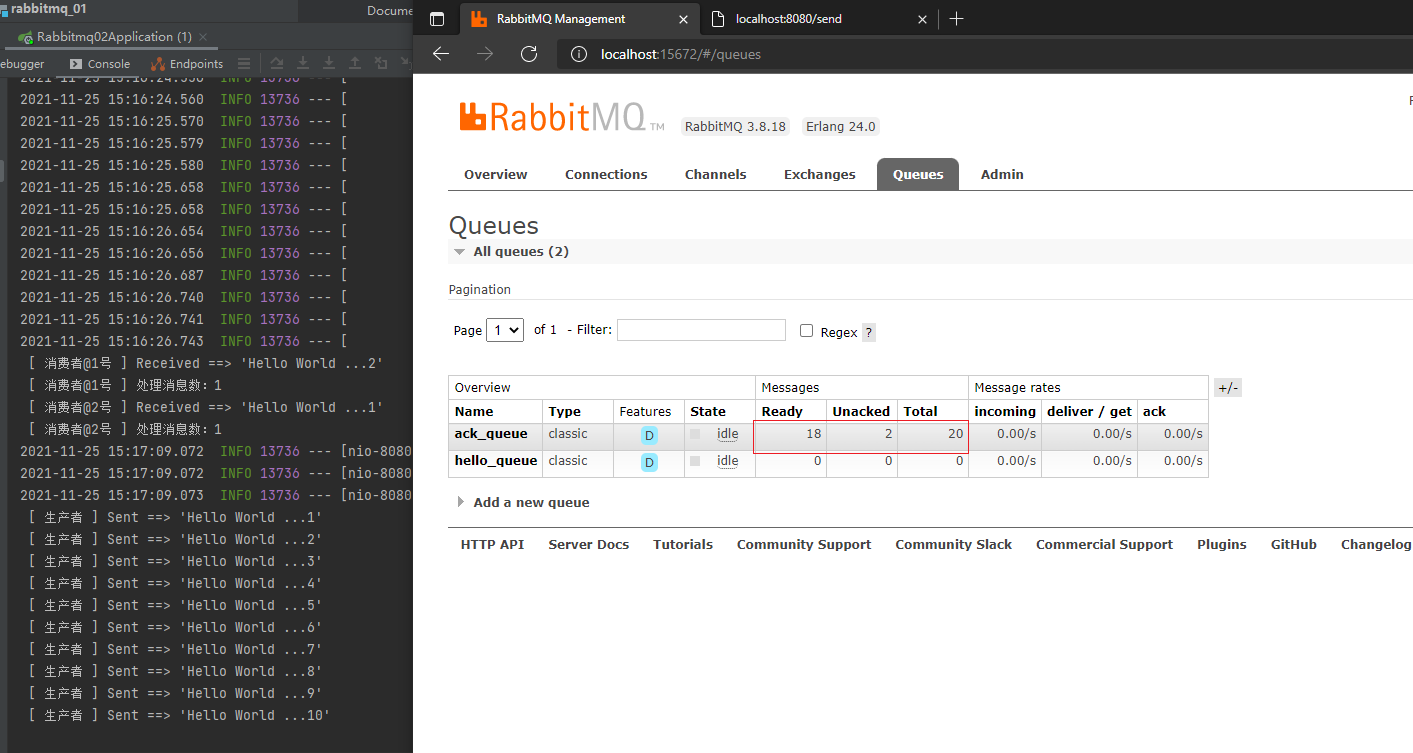Click the show execution point icon in IDE
This screenshot has width=1413, height=753.
[244, 63]
